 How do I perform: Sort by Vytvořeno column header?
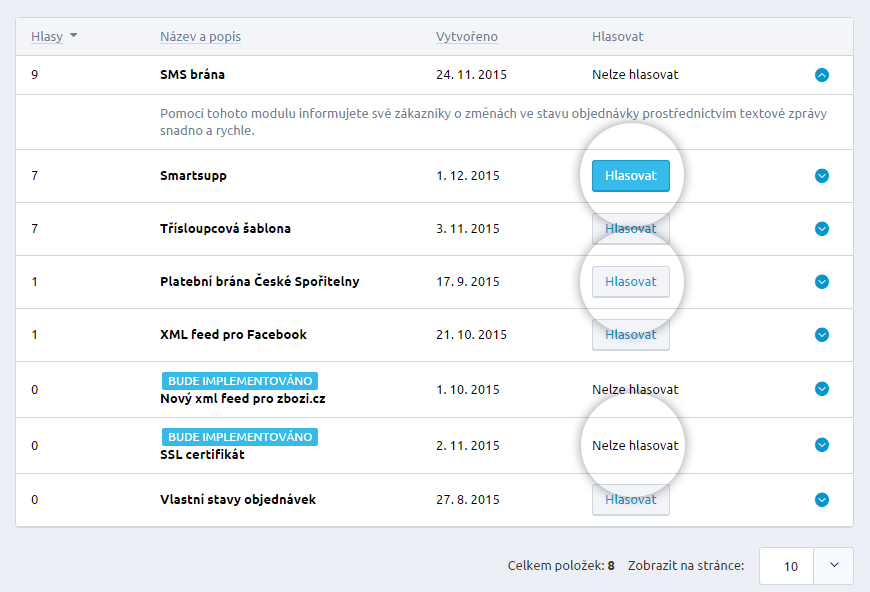(x=466, y=37)
